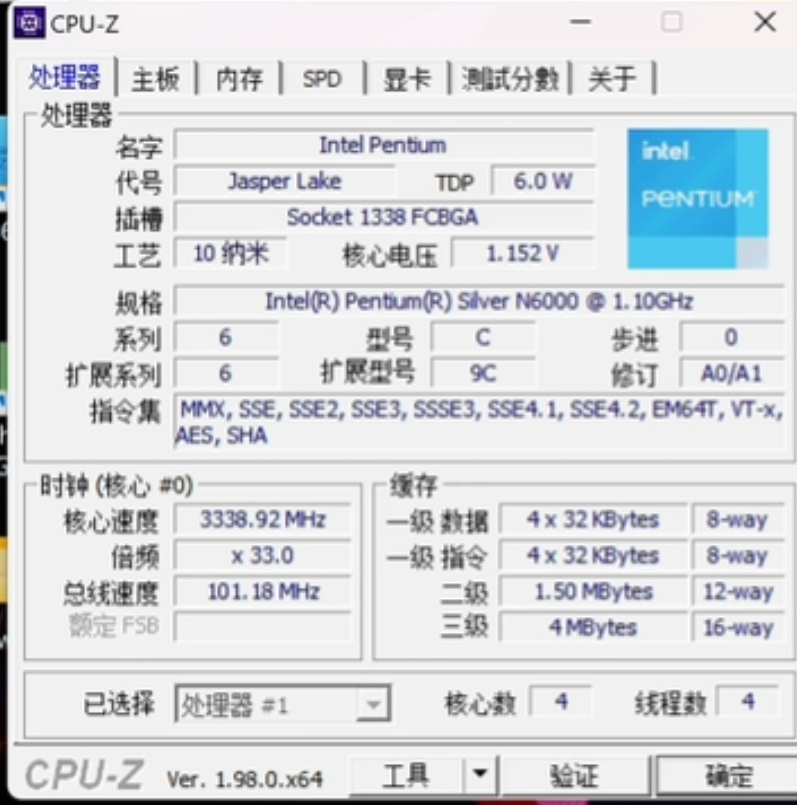
Task: Click the 核心数 value 4
Action: pyautogui.click(x=561, y=701)
